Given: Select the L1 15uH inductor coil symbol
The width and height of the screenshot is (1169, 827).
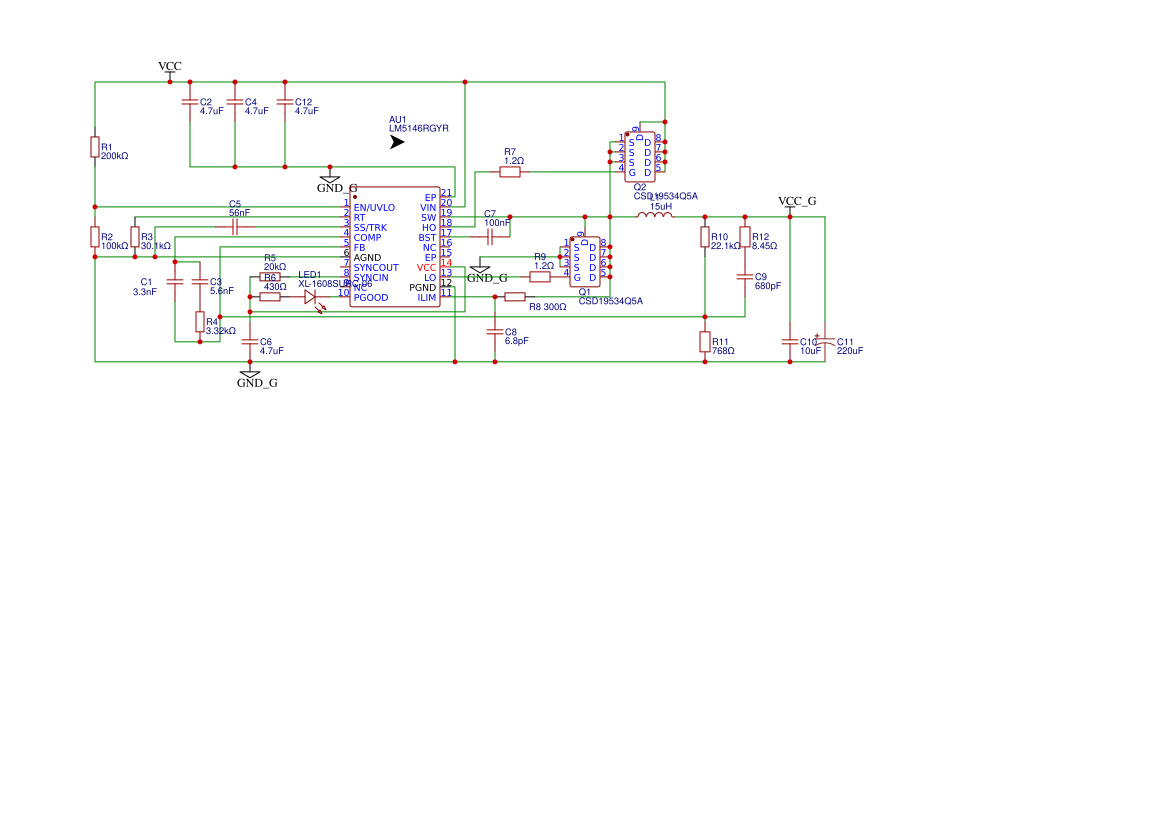Looking at the screenshot, I should click(655, 216).
